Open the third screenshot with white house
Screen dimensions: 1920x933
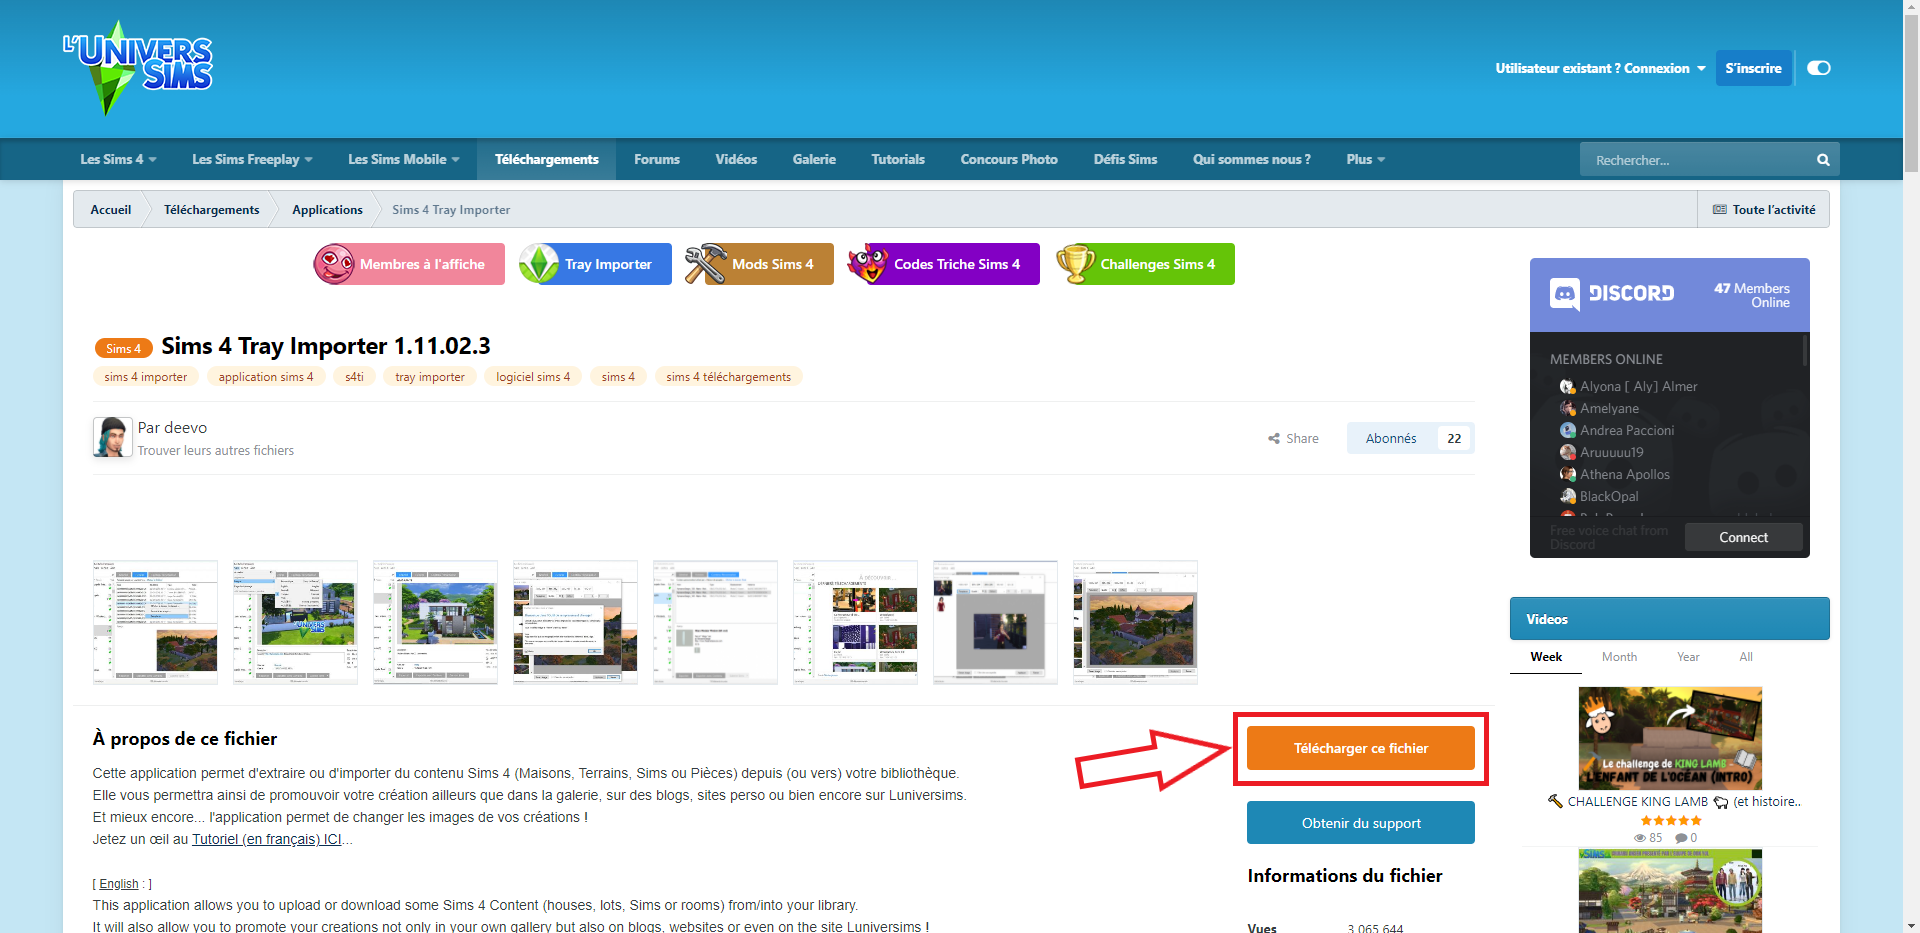(435, 622)
